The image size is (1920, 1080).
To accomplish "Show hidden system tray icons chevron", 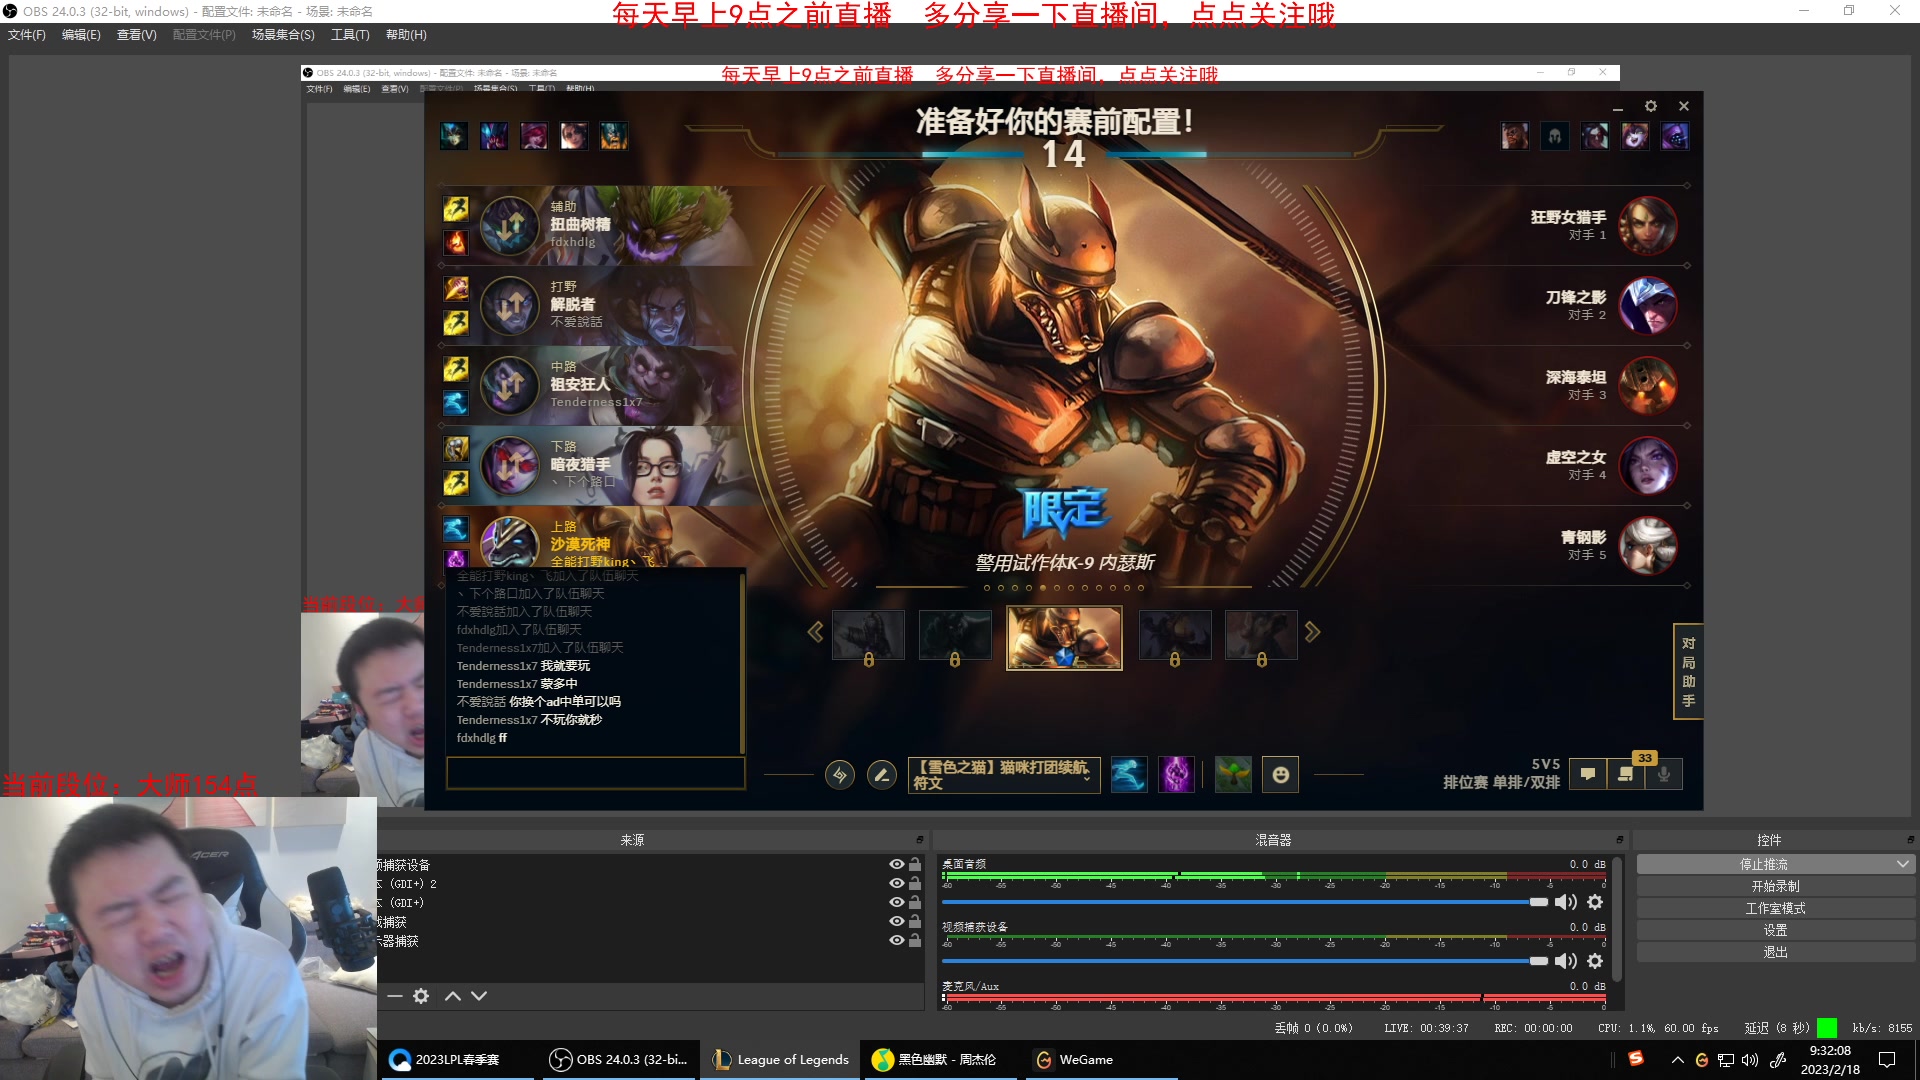I will tap(1677, 1060).
